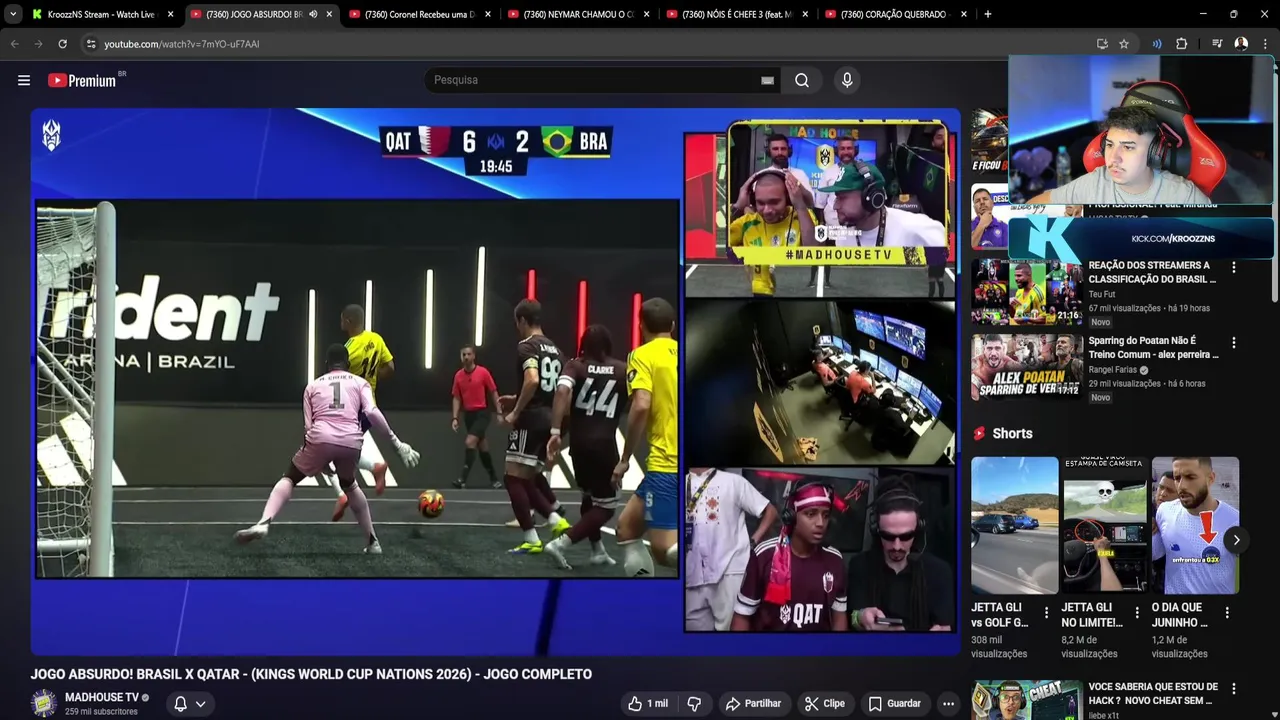Share the video via Partilhar

tap(753, 704)
